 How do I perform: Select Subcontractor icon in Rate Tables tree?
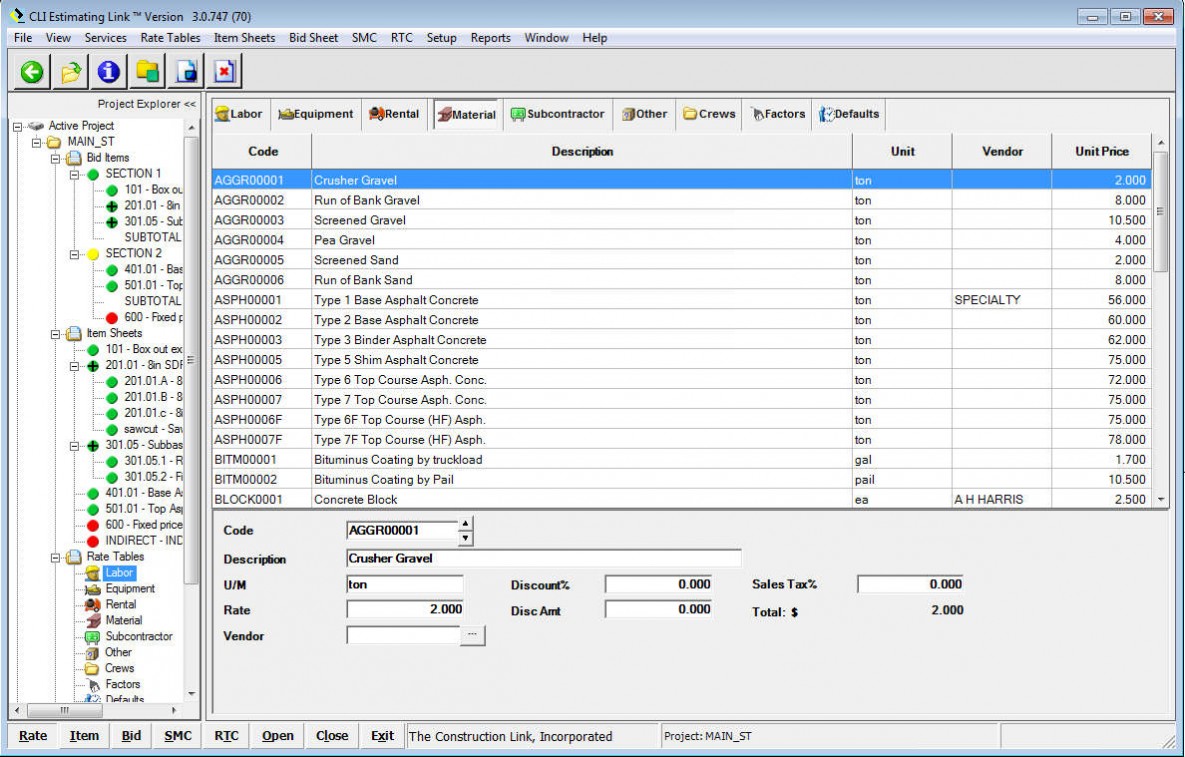(92, 636)
